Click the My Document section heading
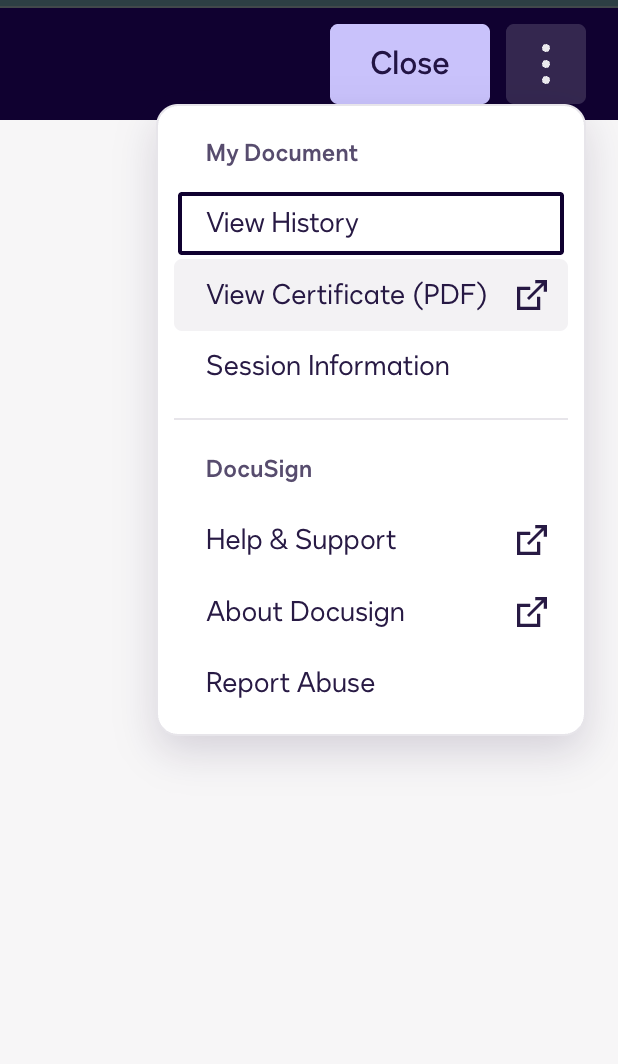 point(282,153)
